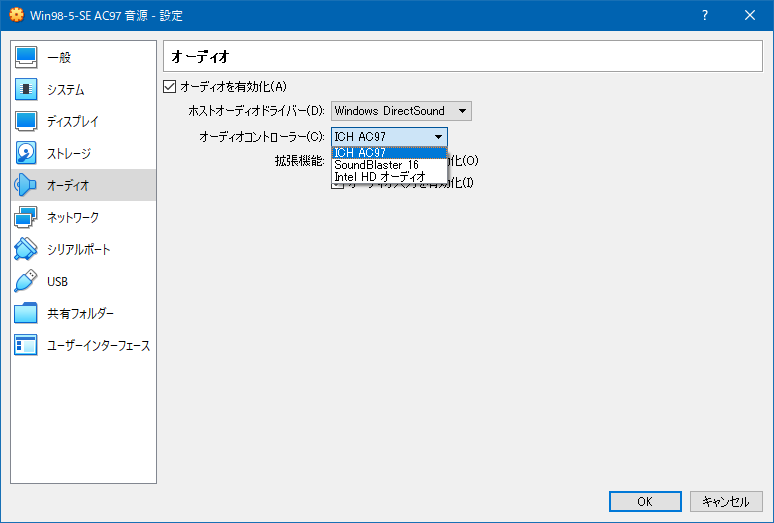
Task: Click the キャンセル button
Action: coord(726,501)
